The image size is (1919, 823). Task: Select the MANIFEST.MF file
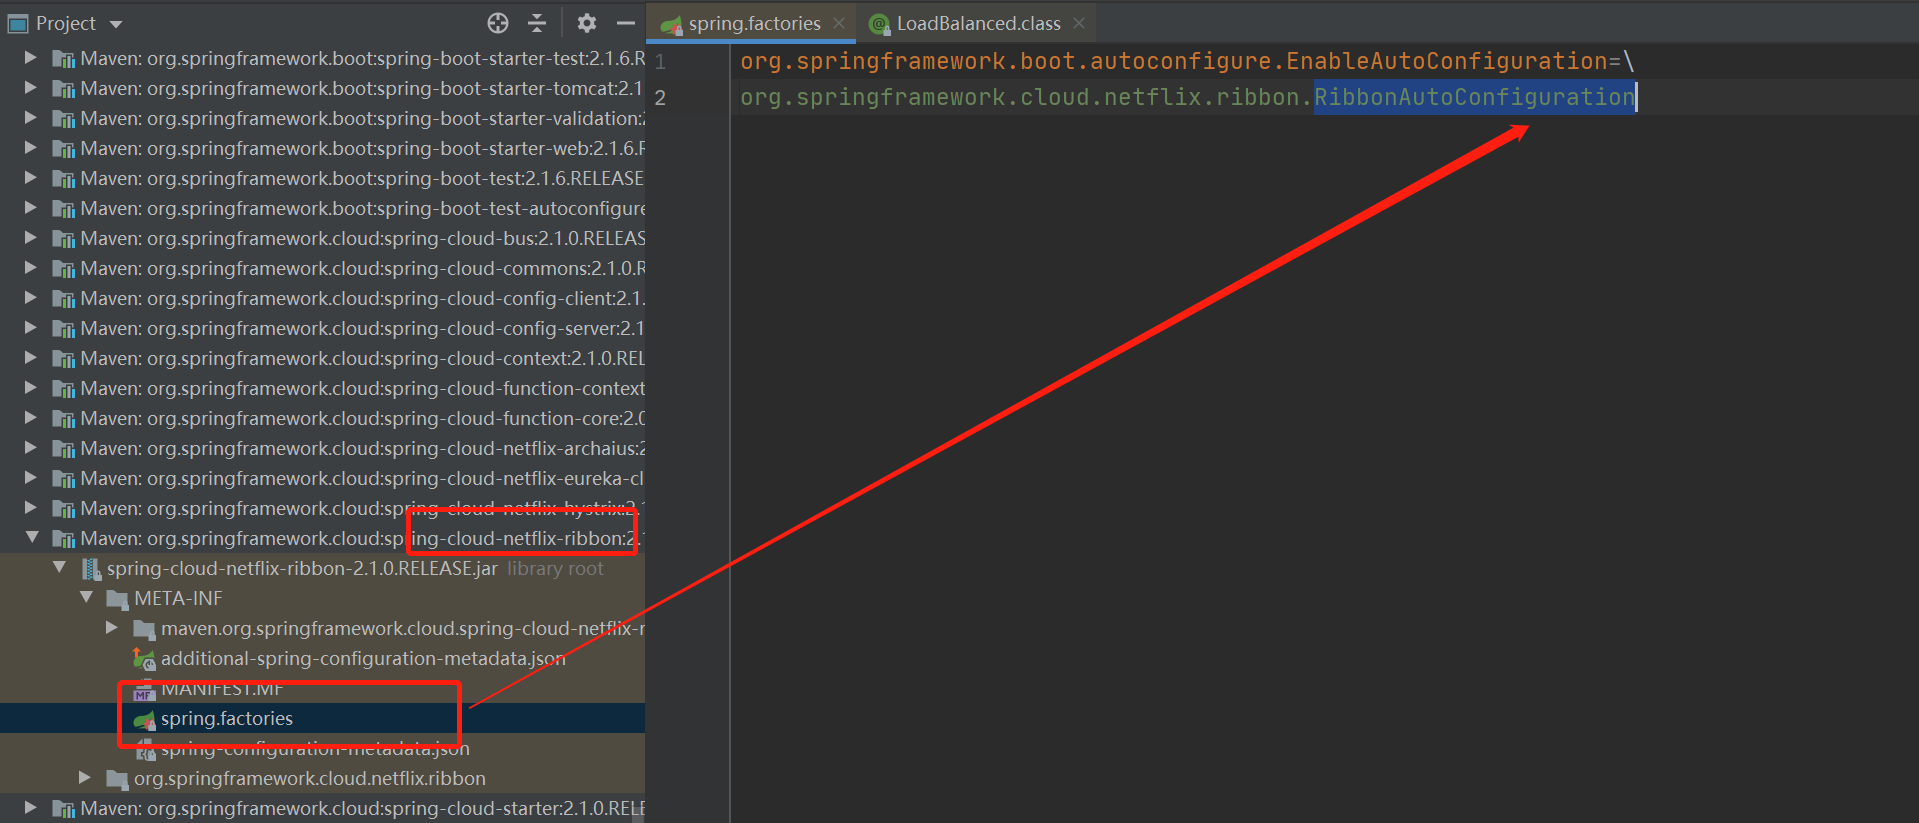click(322, 688)
